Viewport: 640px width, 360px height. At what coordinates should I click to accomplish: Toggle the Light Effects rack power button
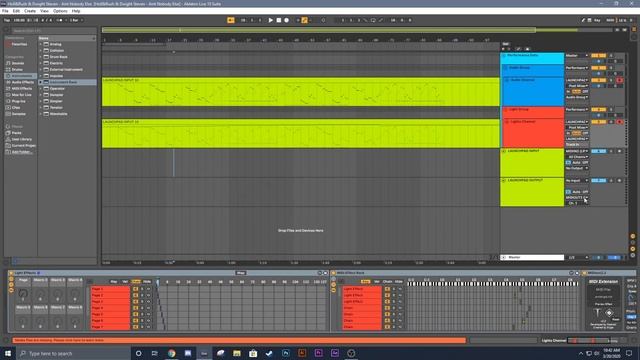11,273
